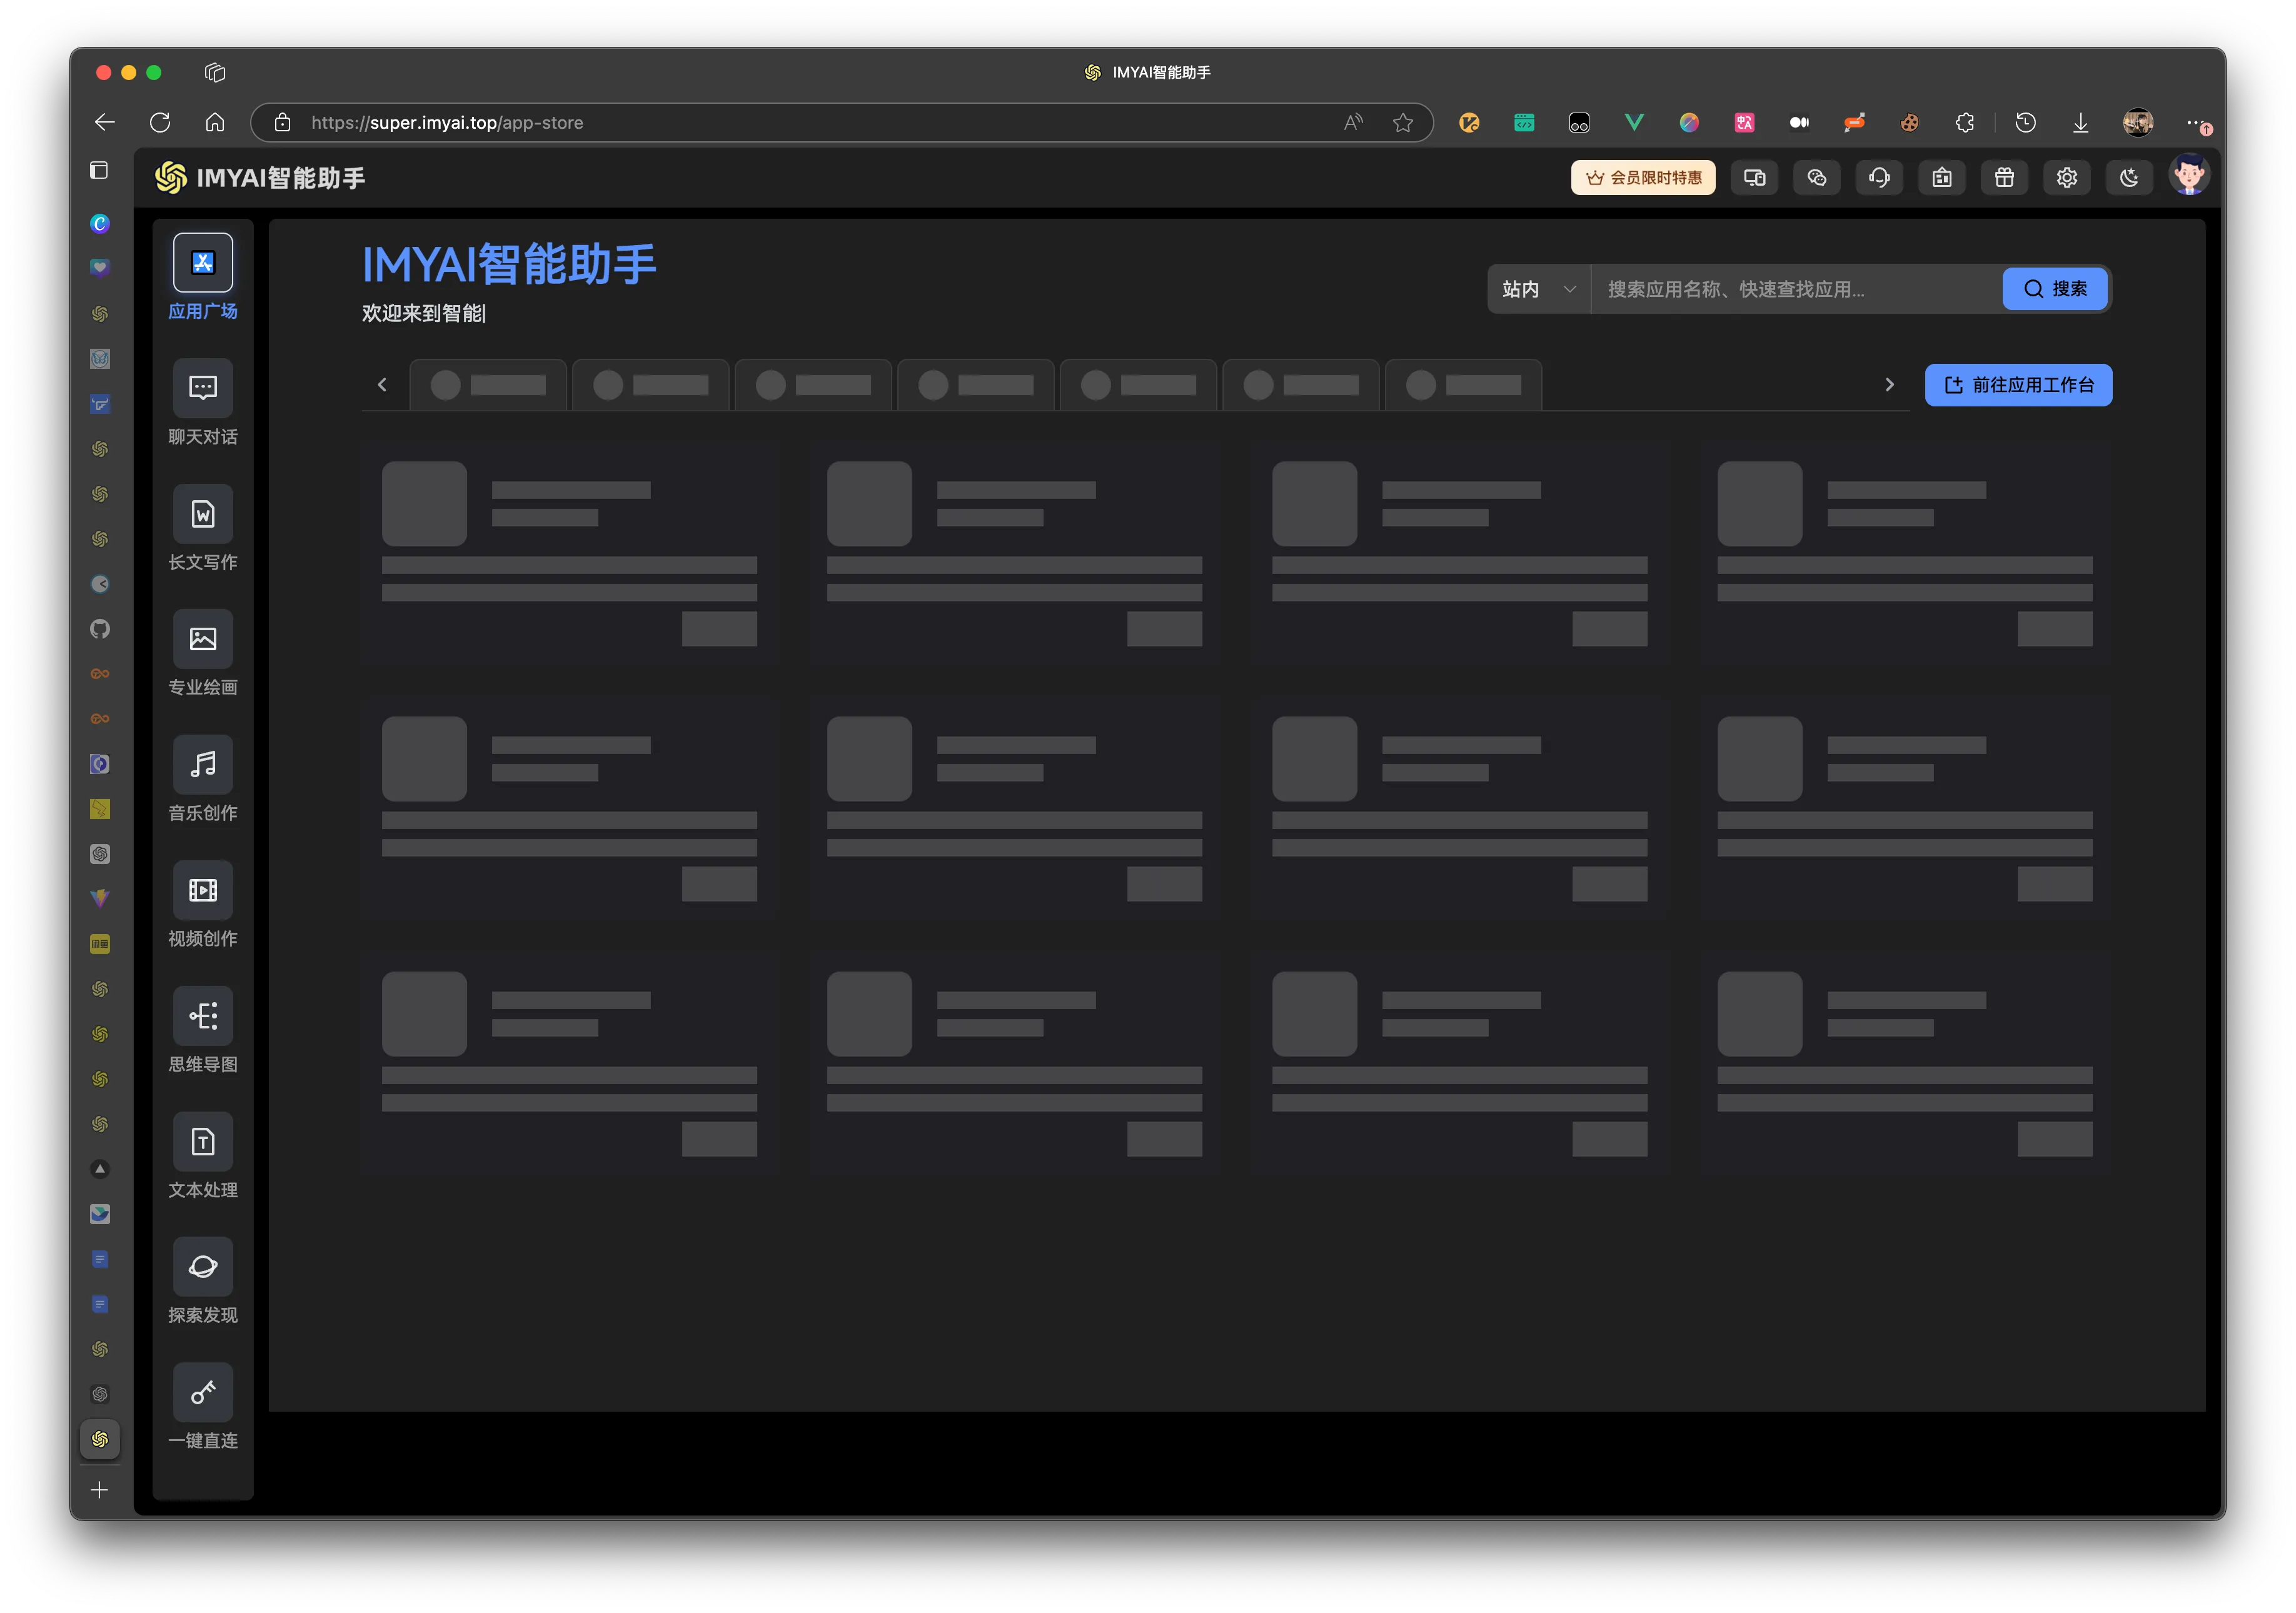Open the 探索发现 explore section
The width and height of the screenshot is (2296, 1613).
[203, 1281]
